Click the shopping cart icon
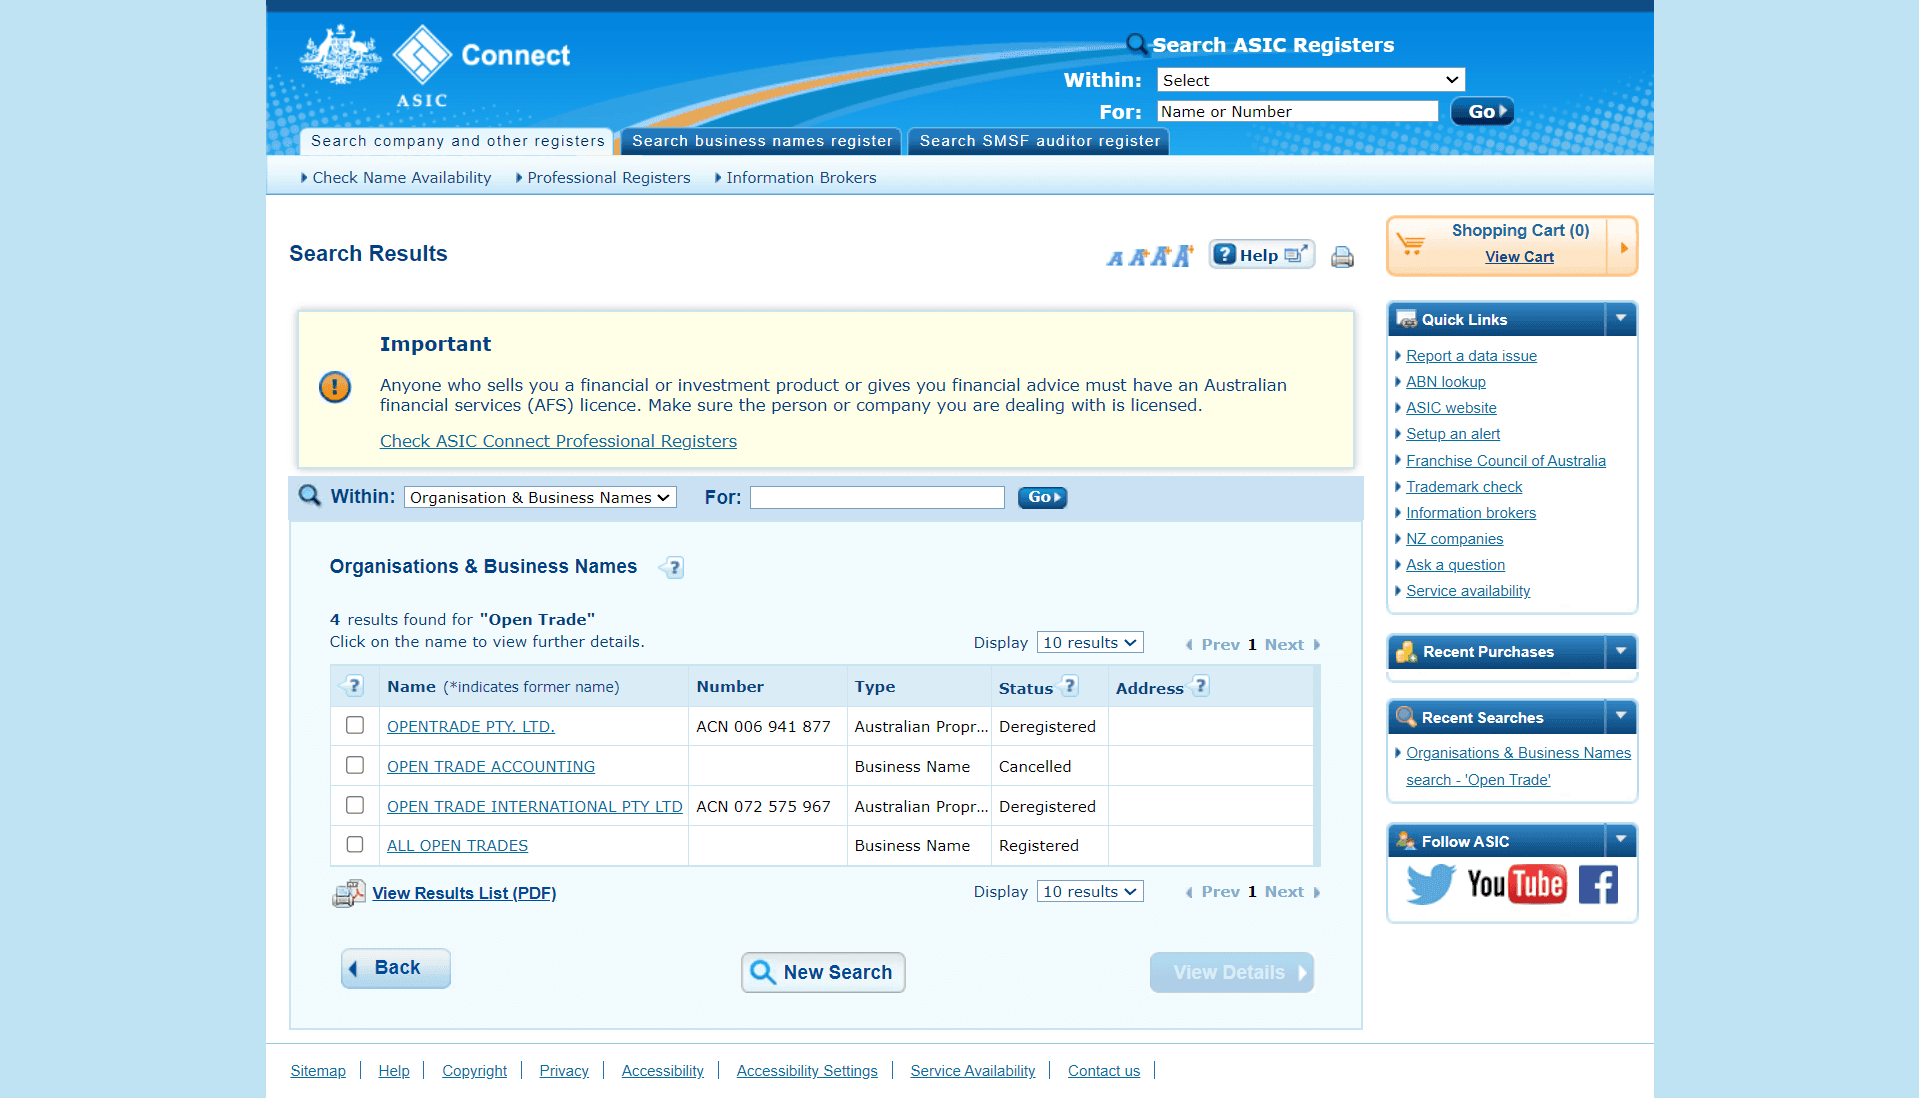The width and height of the screenshot is (1919, 1098). click(1411, 244)
